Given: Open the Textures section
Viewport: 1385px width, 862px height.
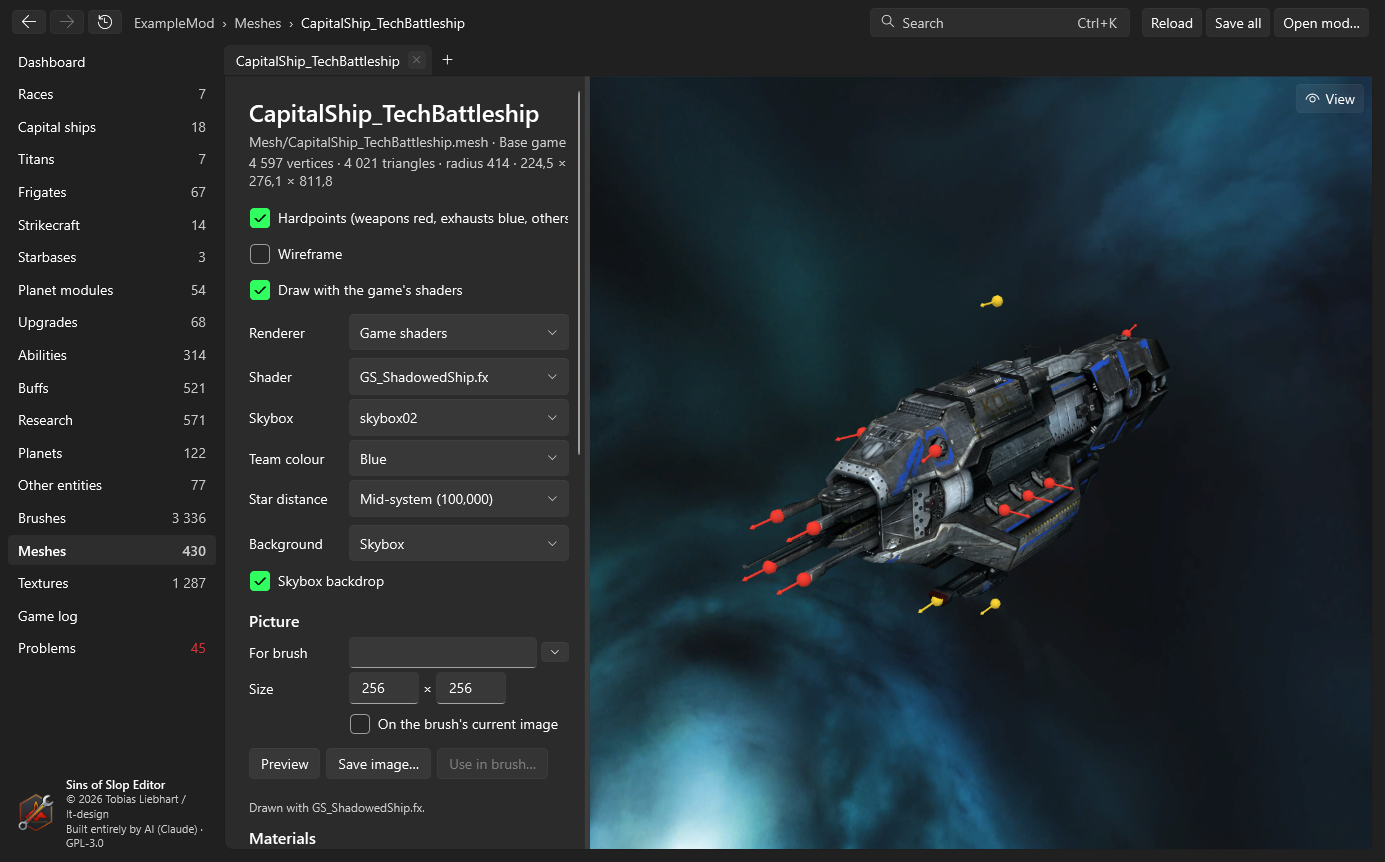Looking at the screenshot, I should pyautogui.click(x=111, y=583).
